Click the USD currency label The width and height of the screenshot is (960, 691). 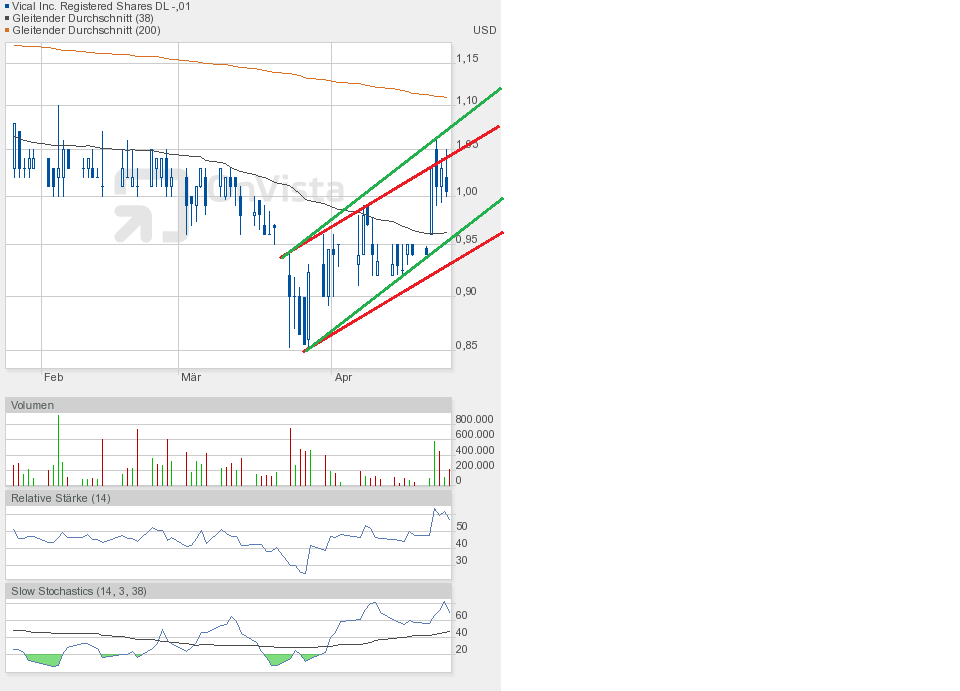[484, 30]
